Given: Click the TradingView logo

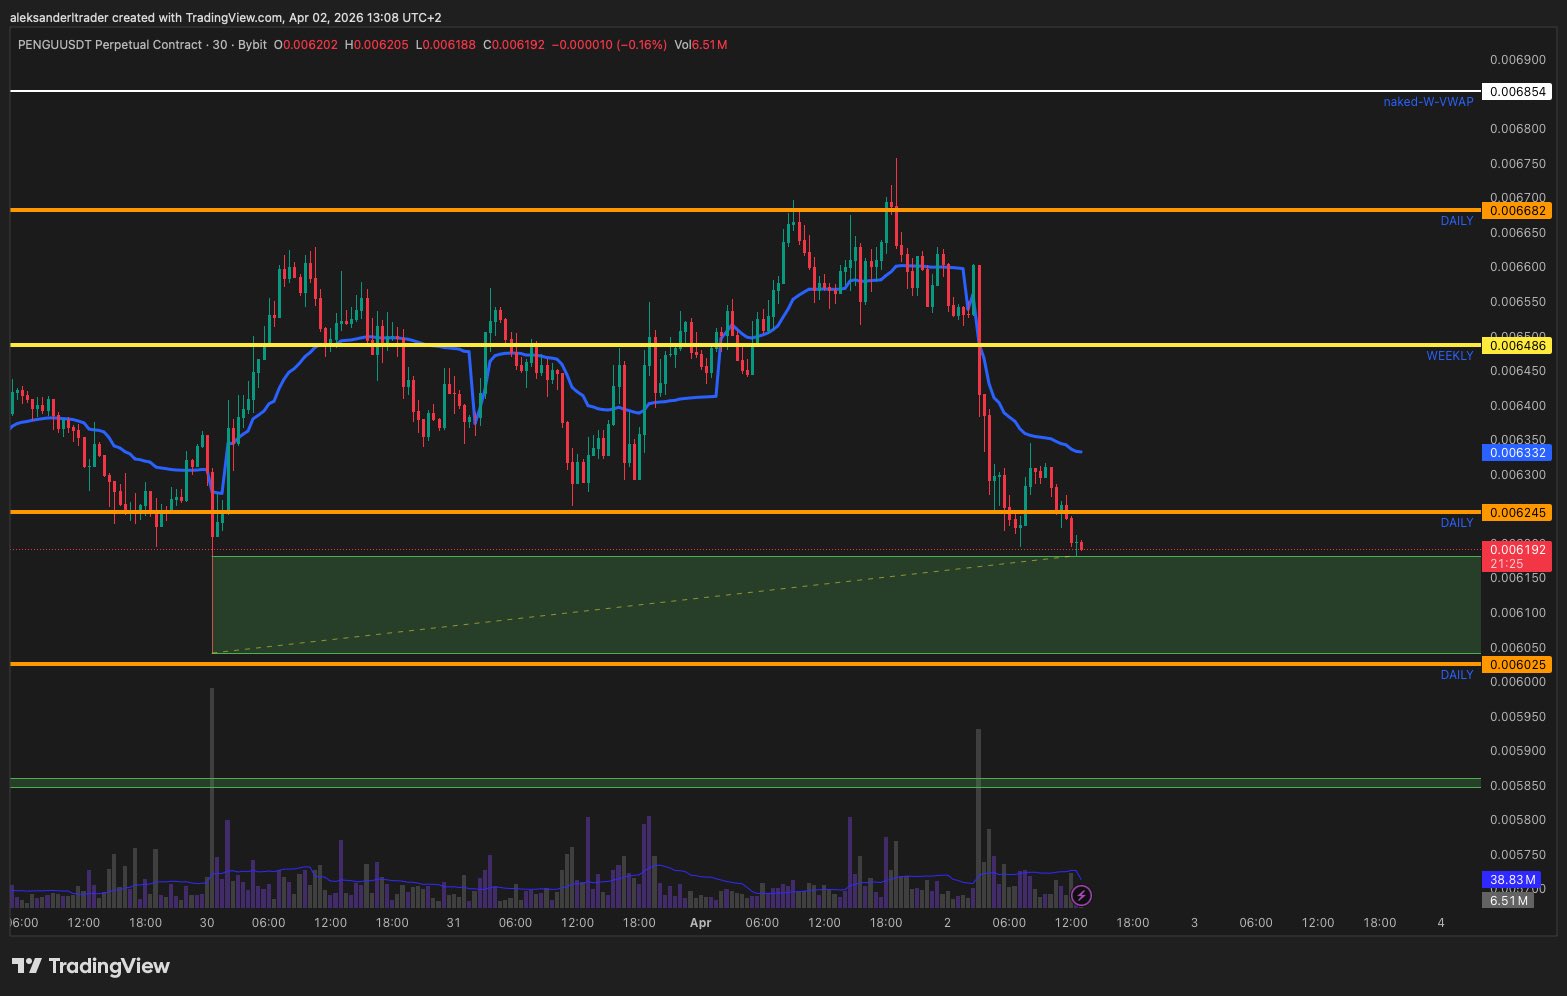Looking at the screenshot, I should pos(91,966).
